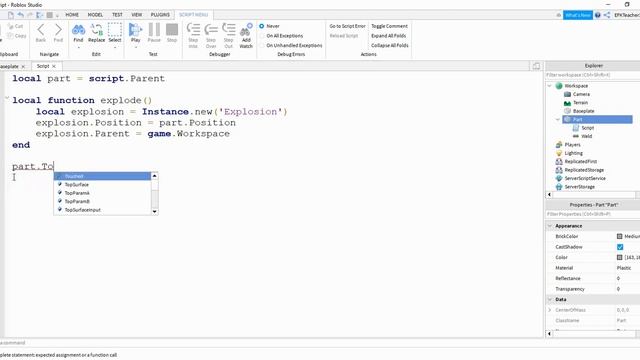This screenshot has width=640, height=360.
Task: Start Play test
Action: [x=135, y=33]
